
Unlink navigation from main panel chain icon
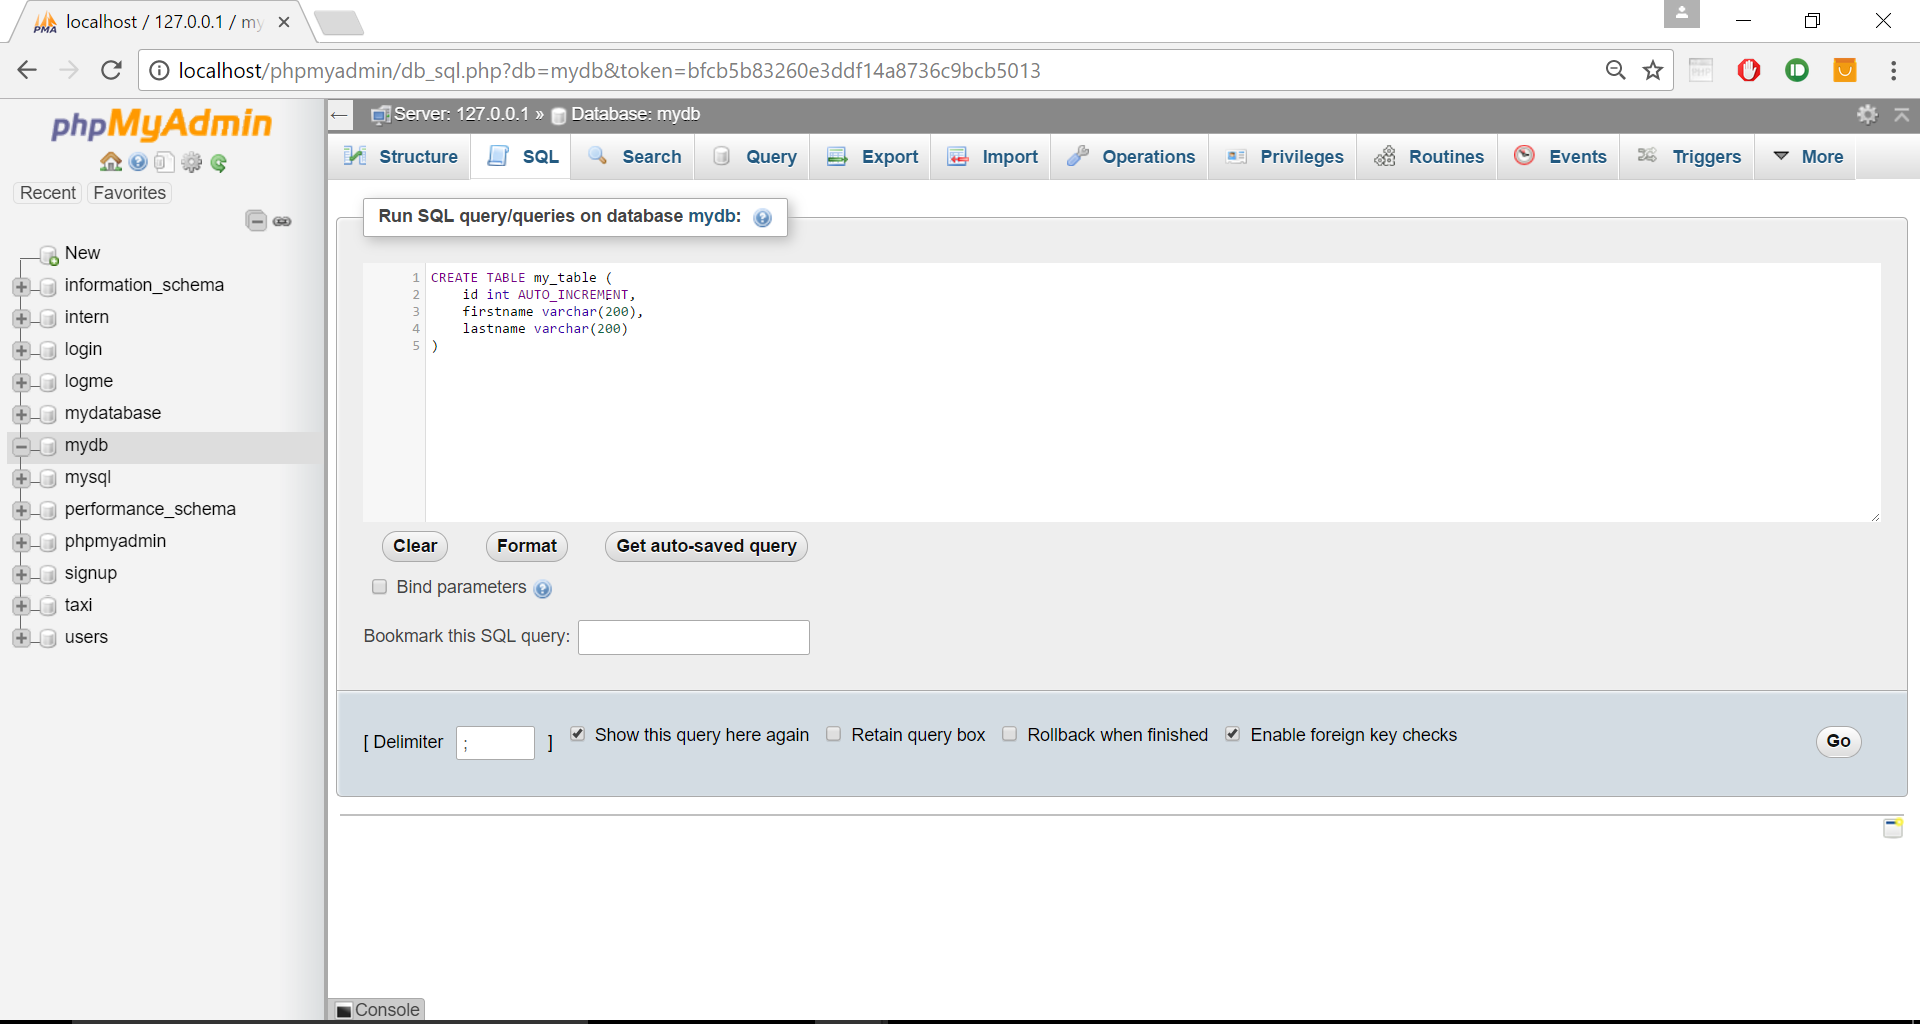(x=282, y=221)
